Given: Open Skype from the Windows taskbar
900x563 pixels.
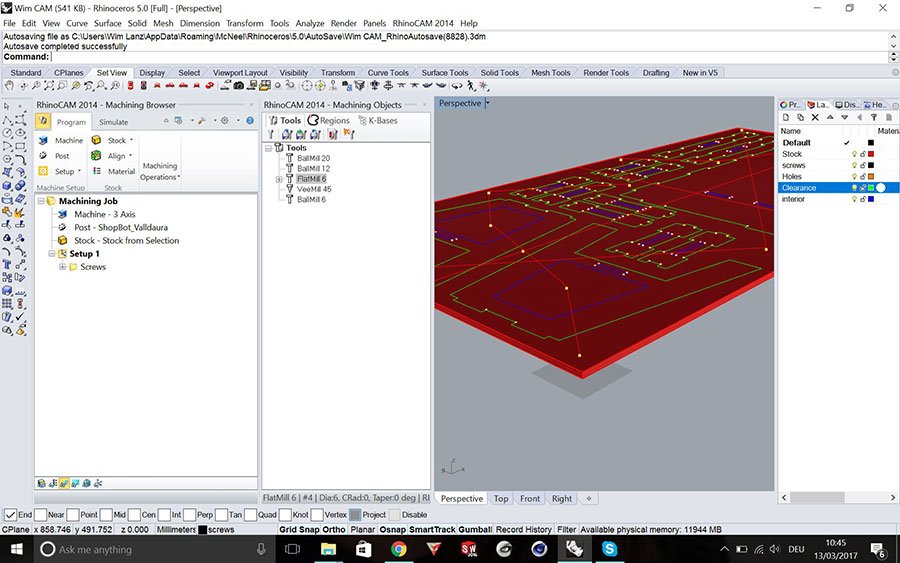Looking at the screenshot, I should click(610, 549).
